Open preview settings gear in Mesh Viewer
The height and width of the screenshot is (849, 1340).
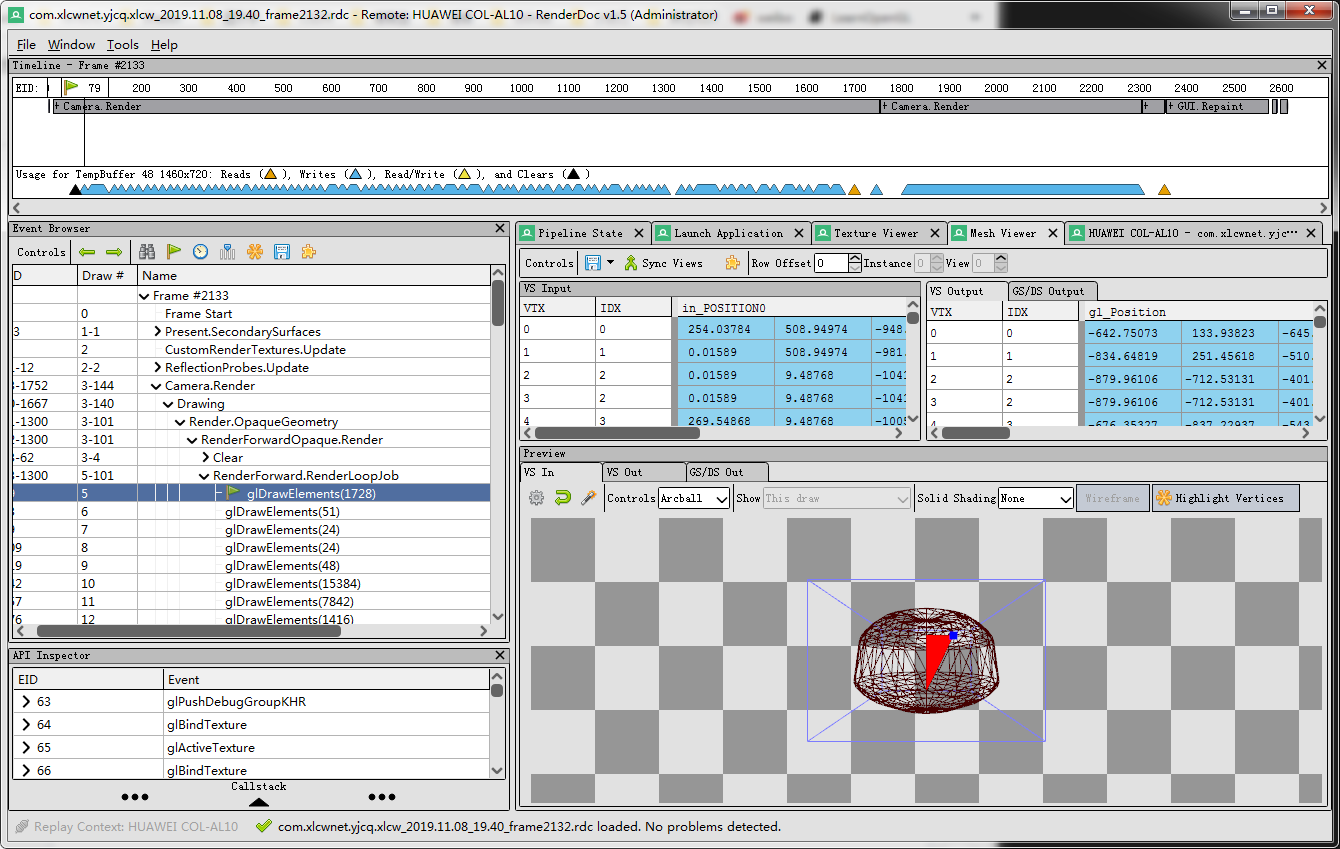coord(536,497)
